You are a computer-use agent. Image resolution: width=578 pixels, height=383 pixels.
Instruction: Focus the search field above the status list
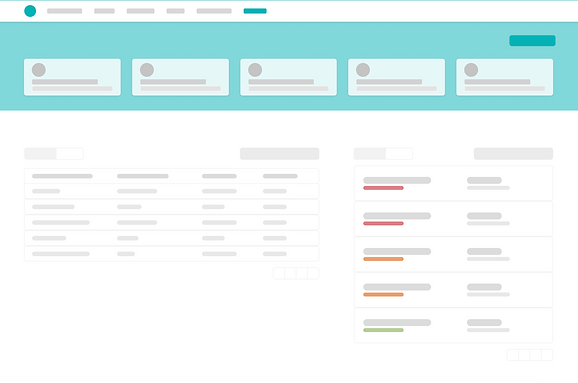(513, 154)
